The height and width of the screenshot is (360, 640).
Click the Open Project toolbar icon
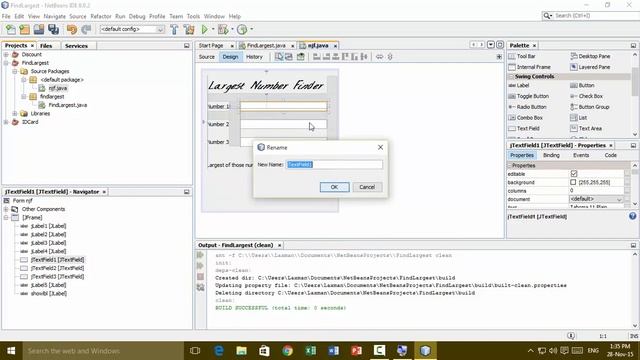39,29
